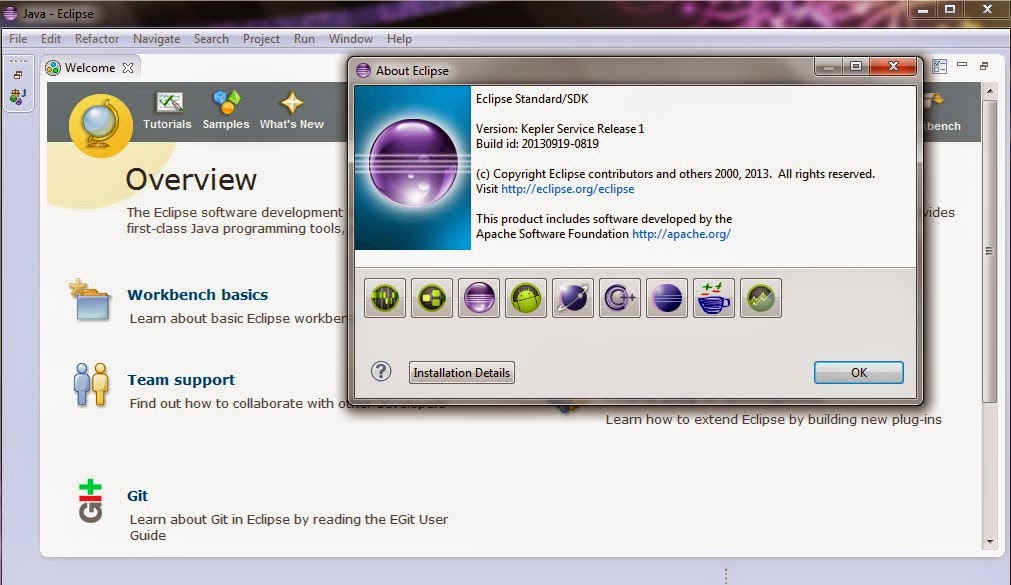Click the Welcome page vertical scrollbar thumb

coord(990,252)
